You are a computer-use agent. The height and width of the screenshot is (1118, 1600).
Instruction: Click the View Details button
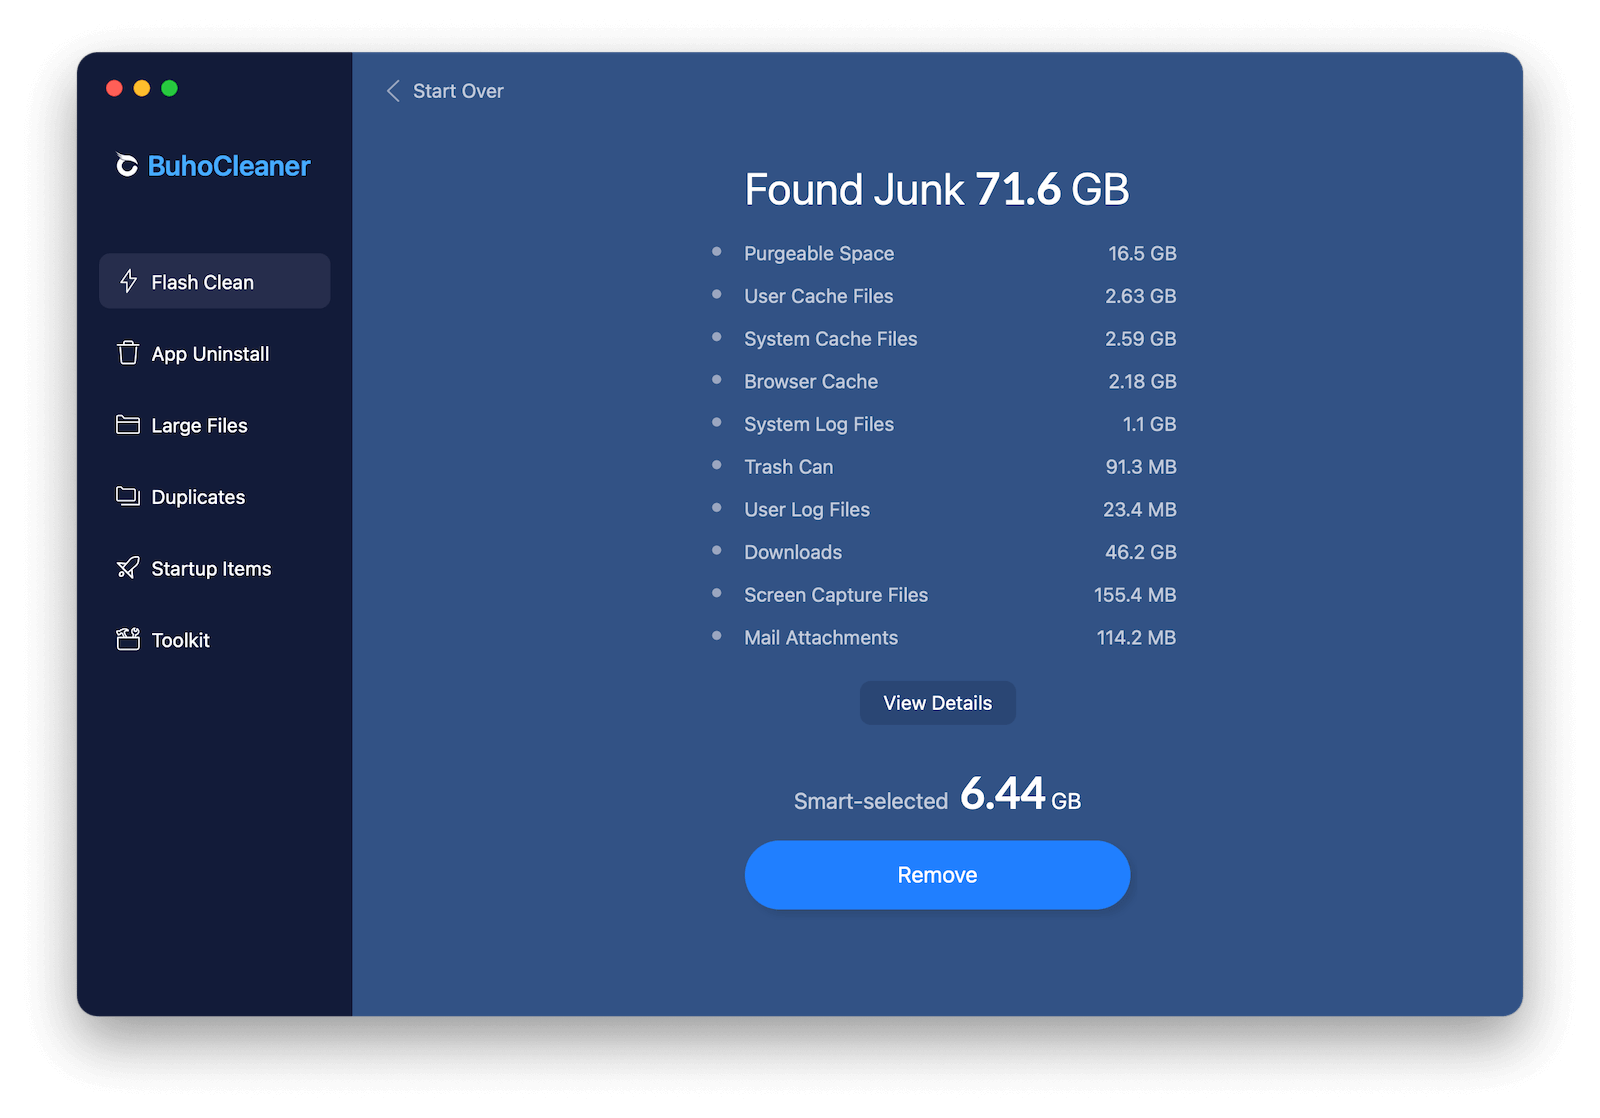click(938, 703)
